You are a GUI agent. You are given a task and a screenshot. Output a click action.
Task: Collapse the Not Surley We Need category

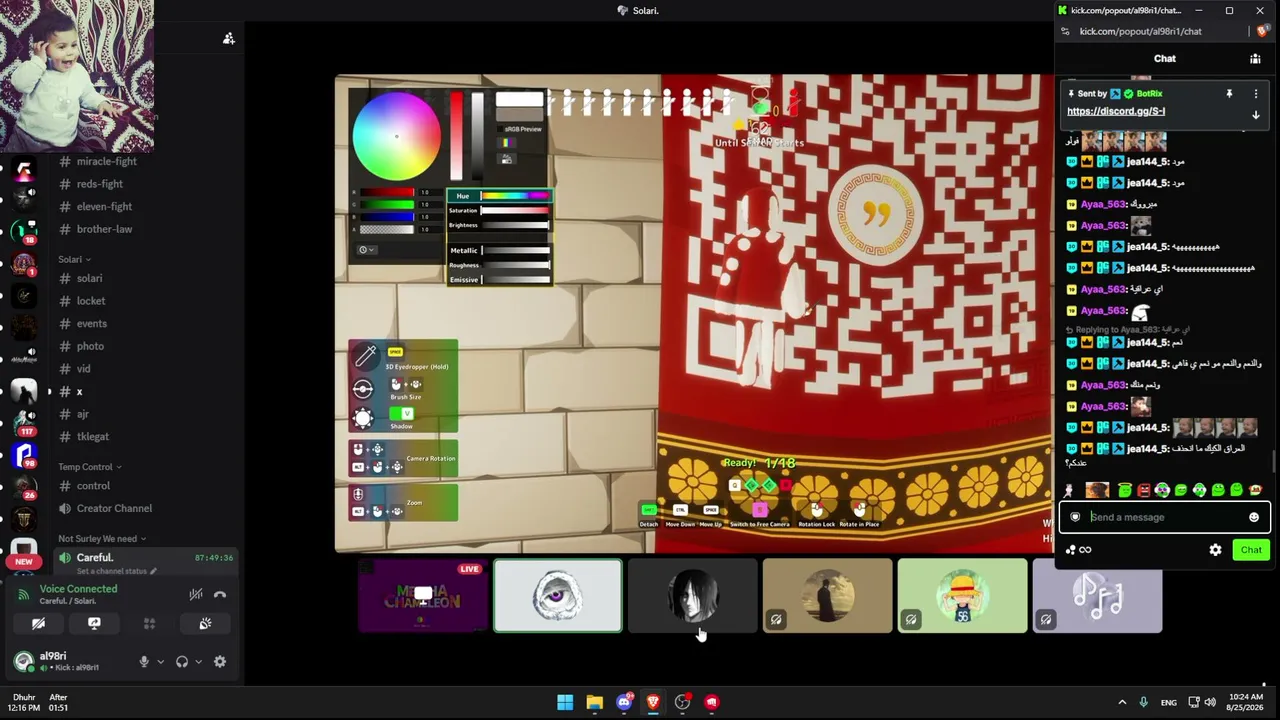tap(103, 539)
